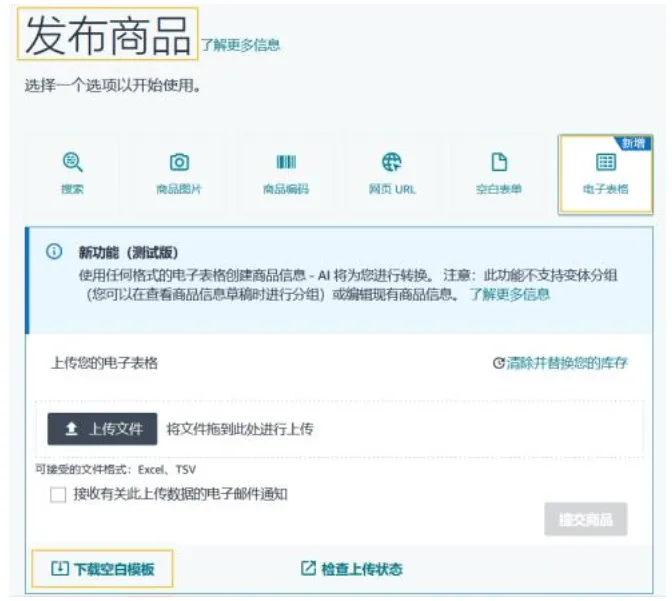Click the external-link icon beside 检查上传状态
This screenshot has width=672, height=601.
pyautogui.click(x=308, y=568)
